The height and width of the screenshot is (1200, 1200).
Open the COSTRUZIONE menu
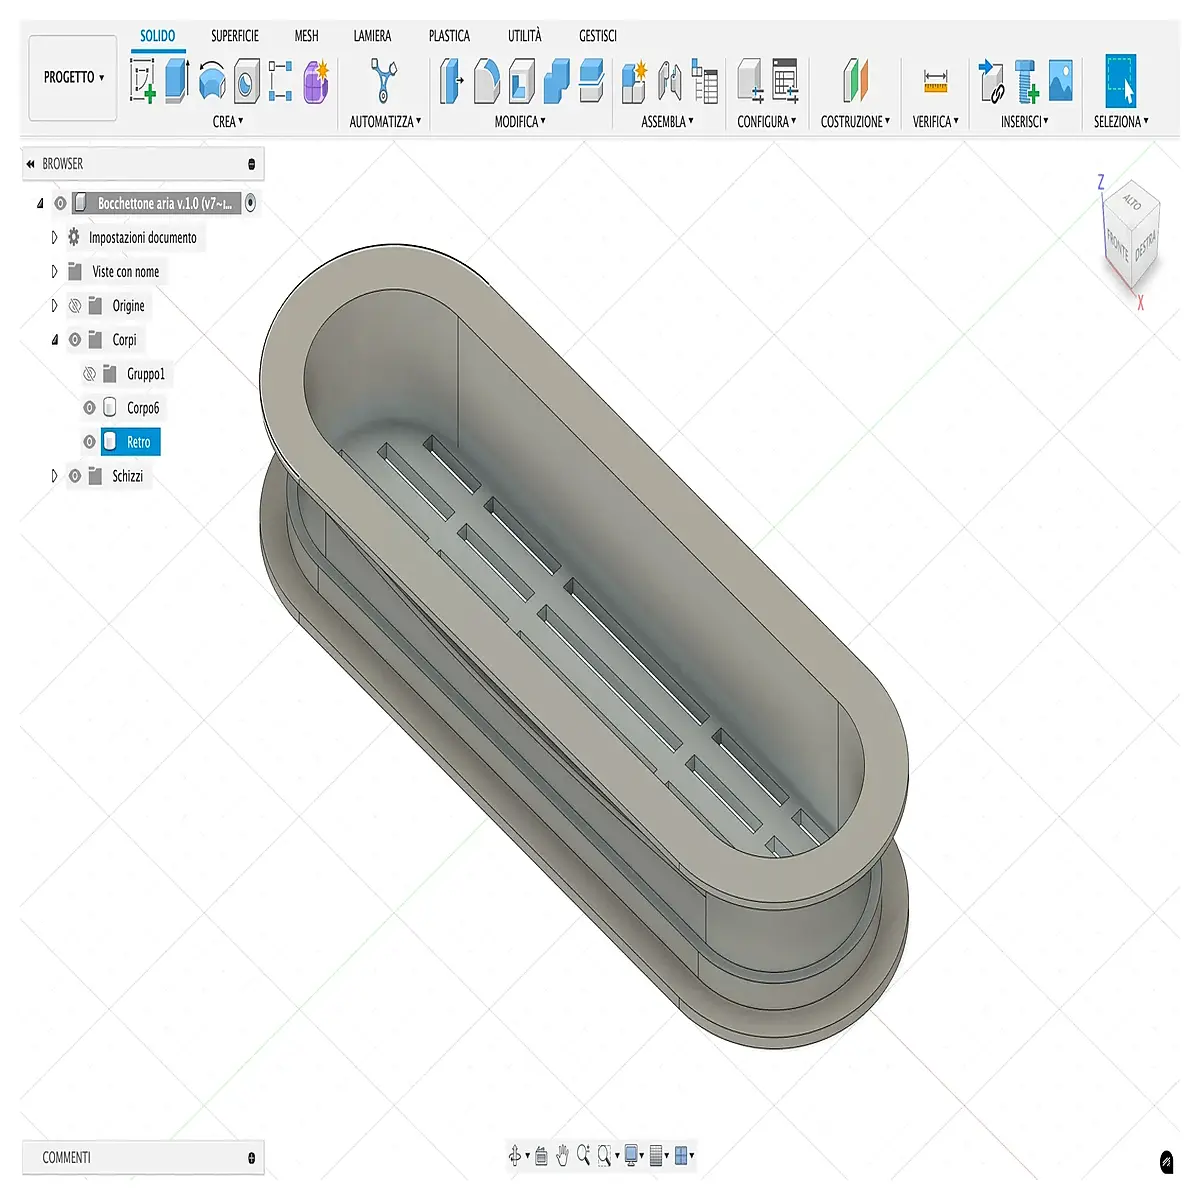(855, 122)
